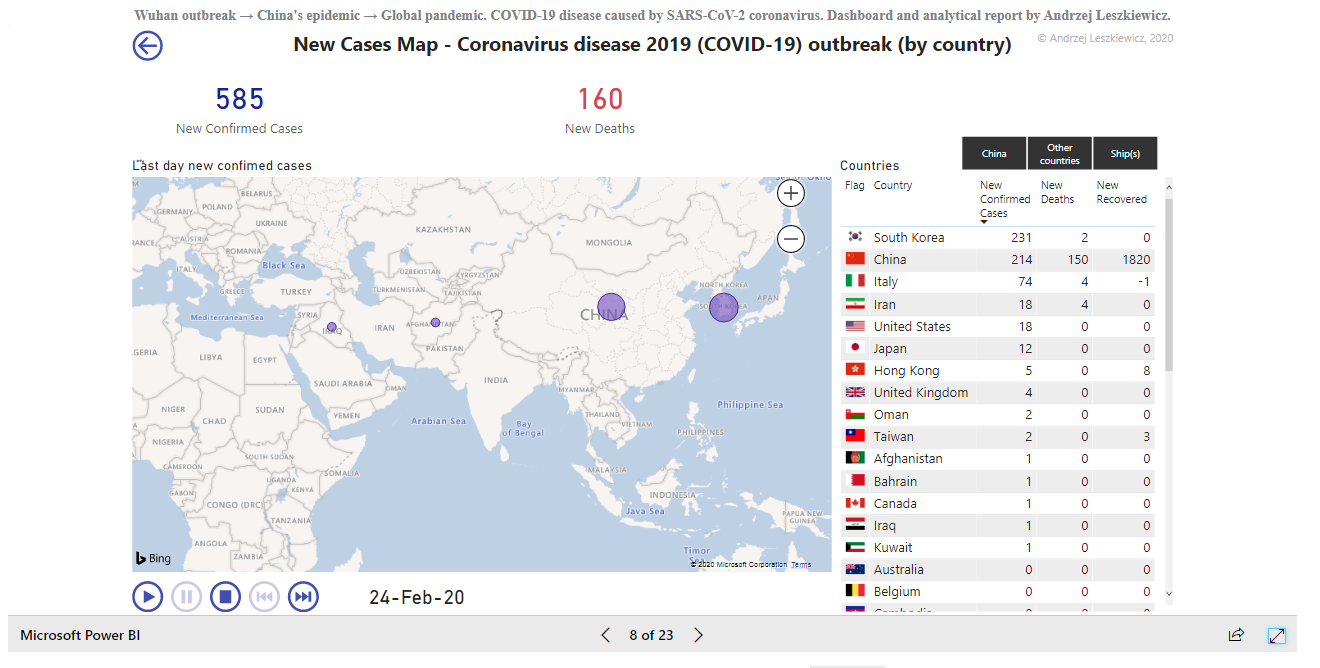Toggle the China filter button

(x=994, y=154)
